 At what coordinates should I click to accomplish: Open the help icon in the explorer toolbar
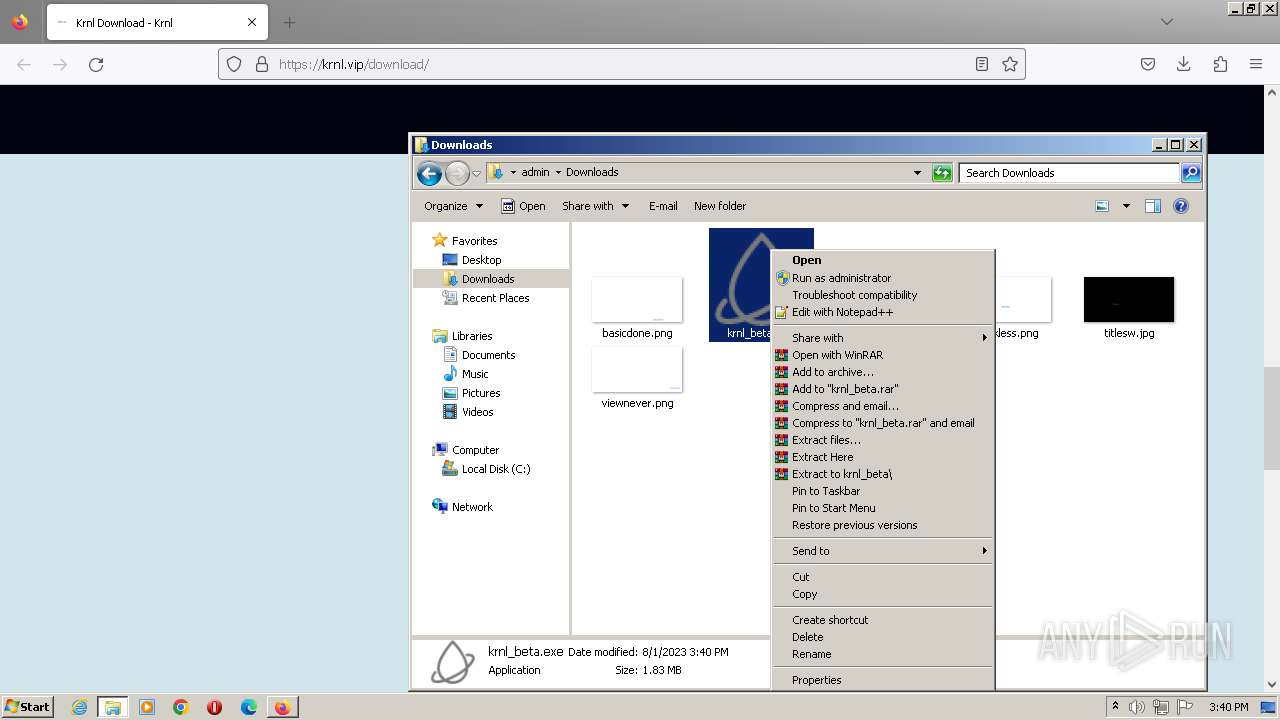(1181, 206)
